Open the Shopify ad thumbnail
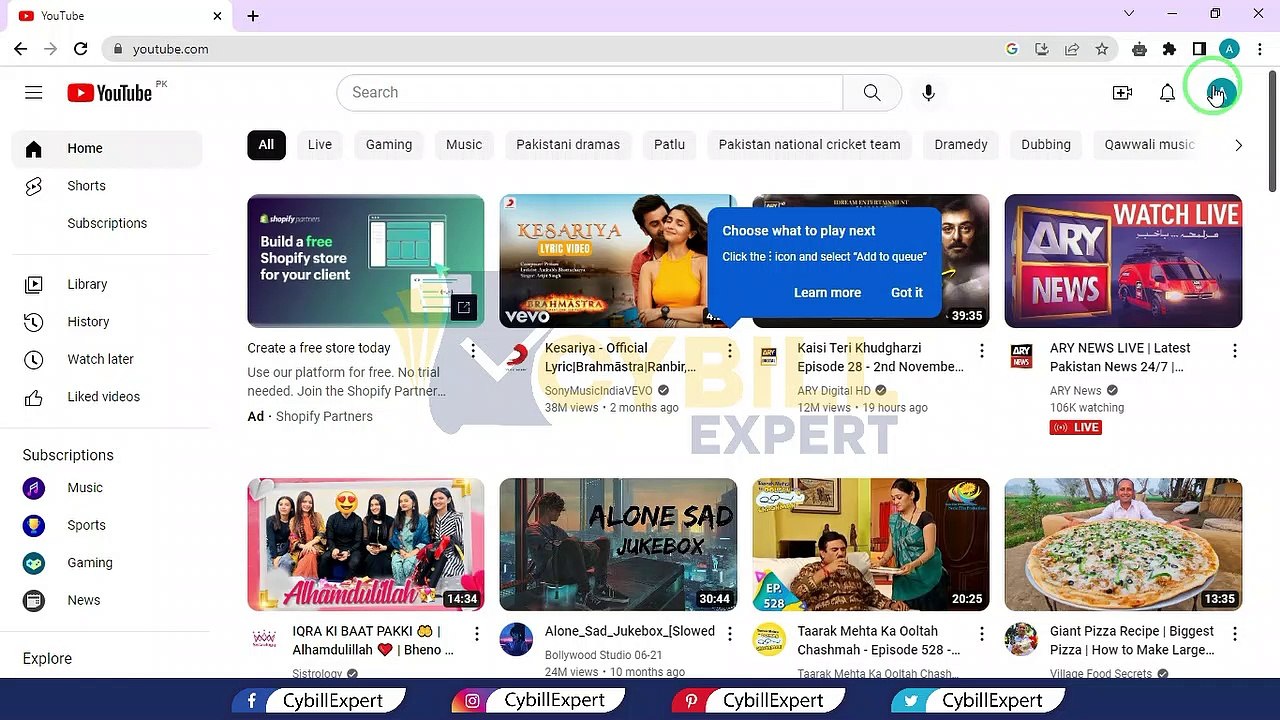1280x720 pixels. pyautogui.click(x=366, y=261)
